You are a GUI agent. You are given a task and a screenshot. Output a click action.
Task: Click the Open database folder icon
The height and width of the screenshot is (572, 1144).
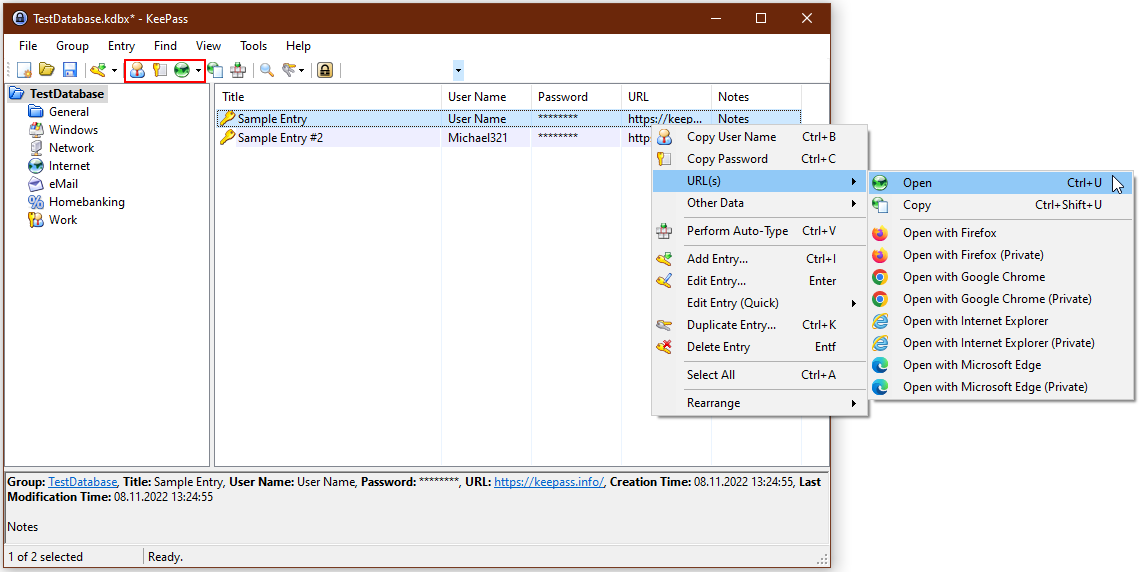coord(47,70)
